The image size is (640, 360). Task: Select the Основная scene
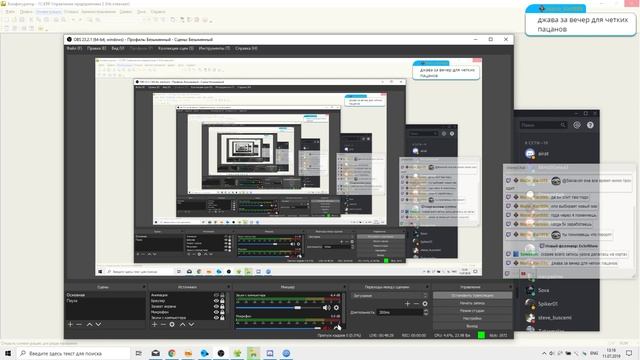(x=105, y=295)
